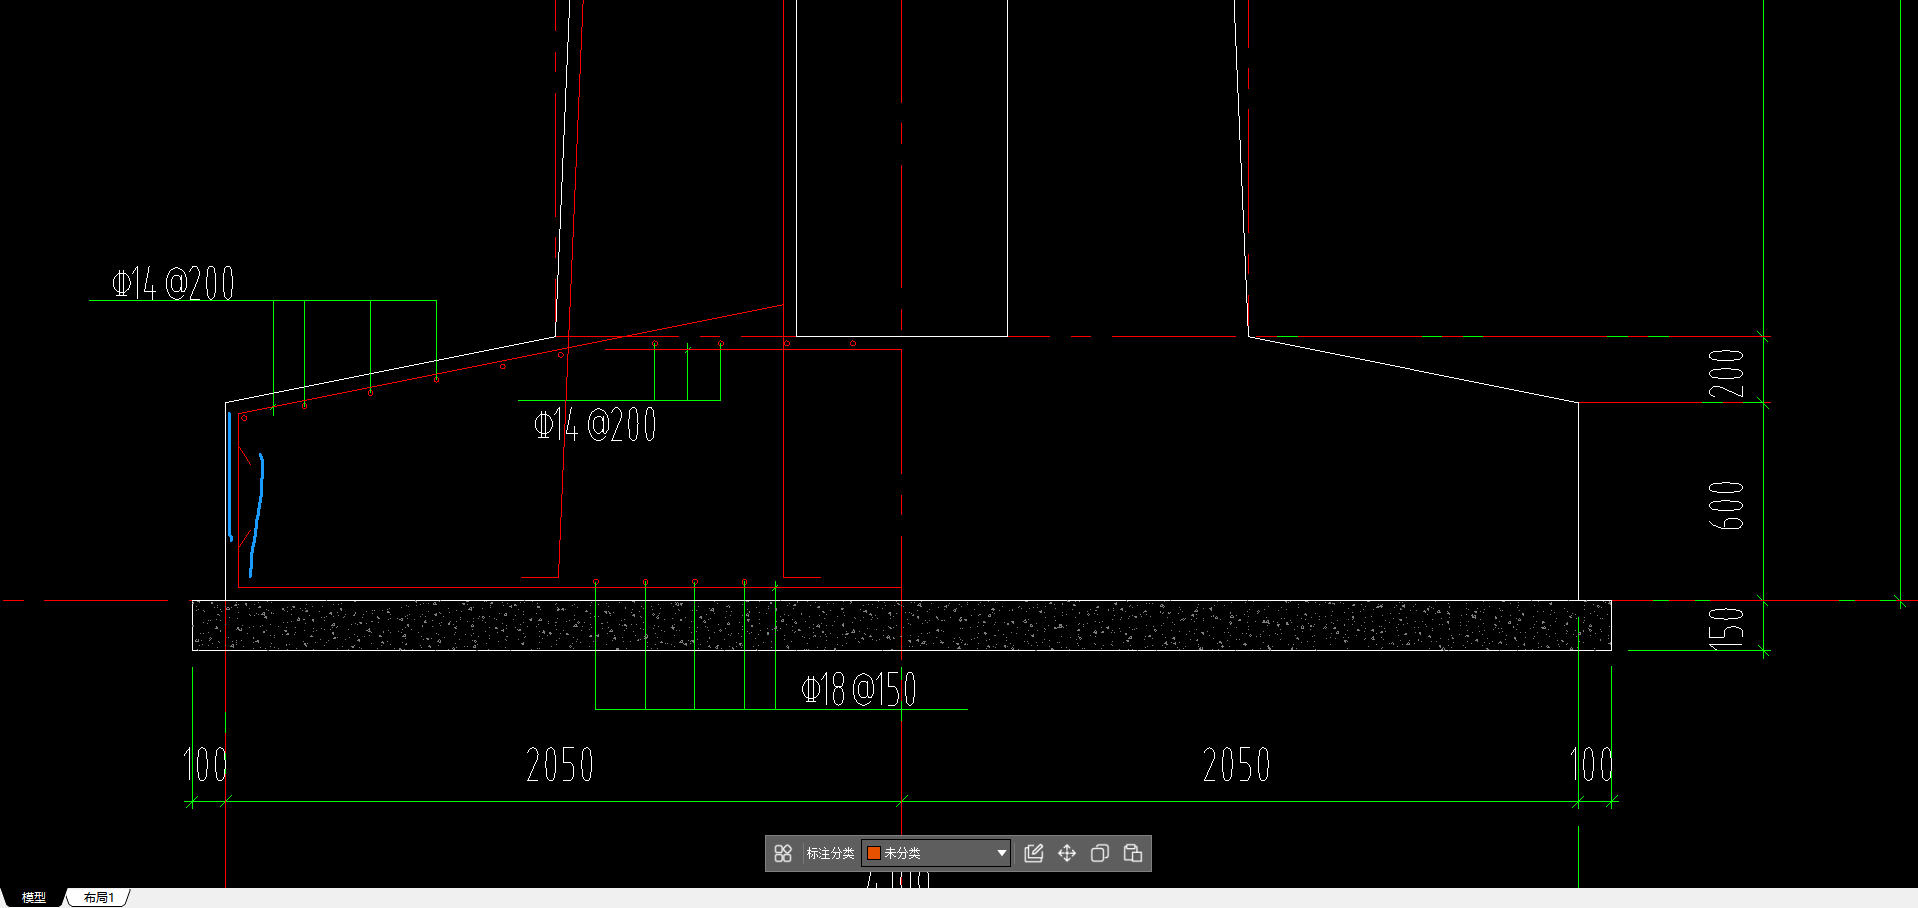1918x908 pixels.
Task: Select the 150 vertical dimension text
Action: tap(1727, 627)
